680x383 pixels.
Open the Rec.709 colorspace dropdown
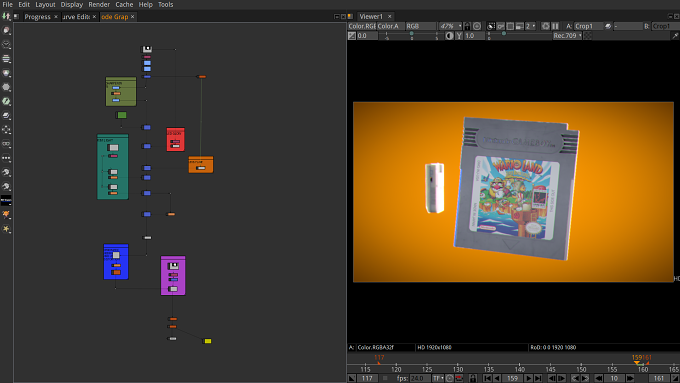(567, 36)
